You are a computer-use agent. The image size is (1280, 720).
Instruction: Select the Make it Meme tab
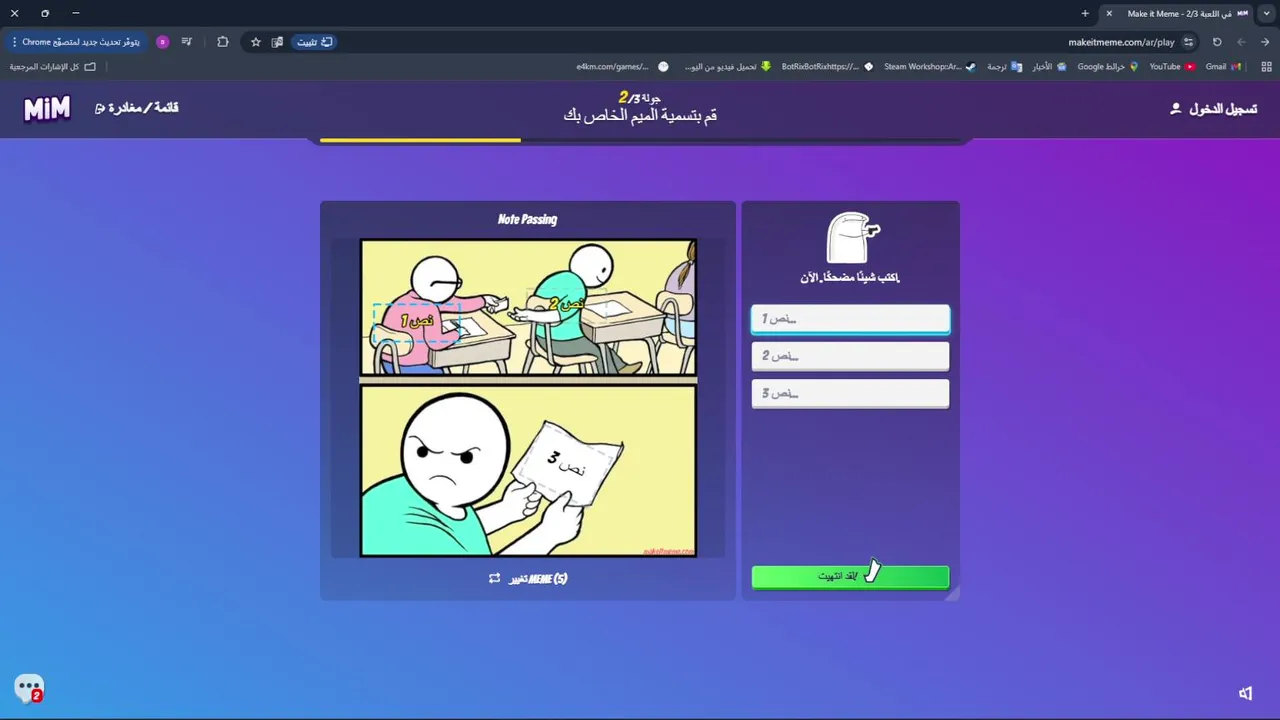pyautogui.click(x=1178, y=14)
